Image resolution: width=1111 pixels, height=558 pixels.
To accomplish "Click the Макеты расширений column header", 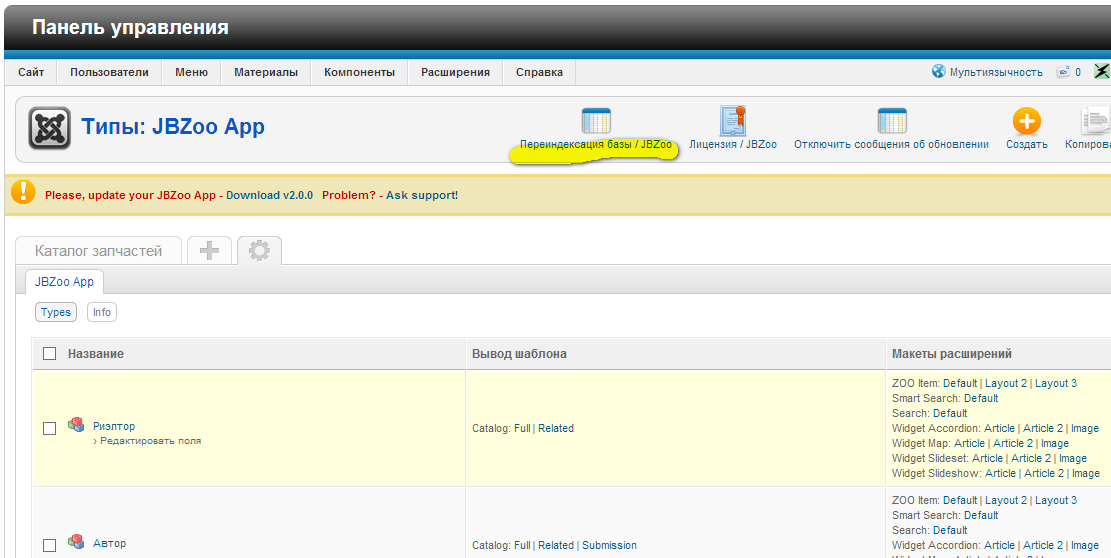I will tap(952, 353).
